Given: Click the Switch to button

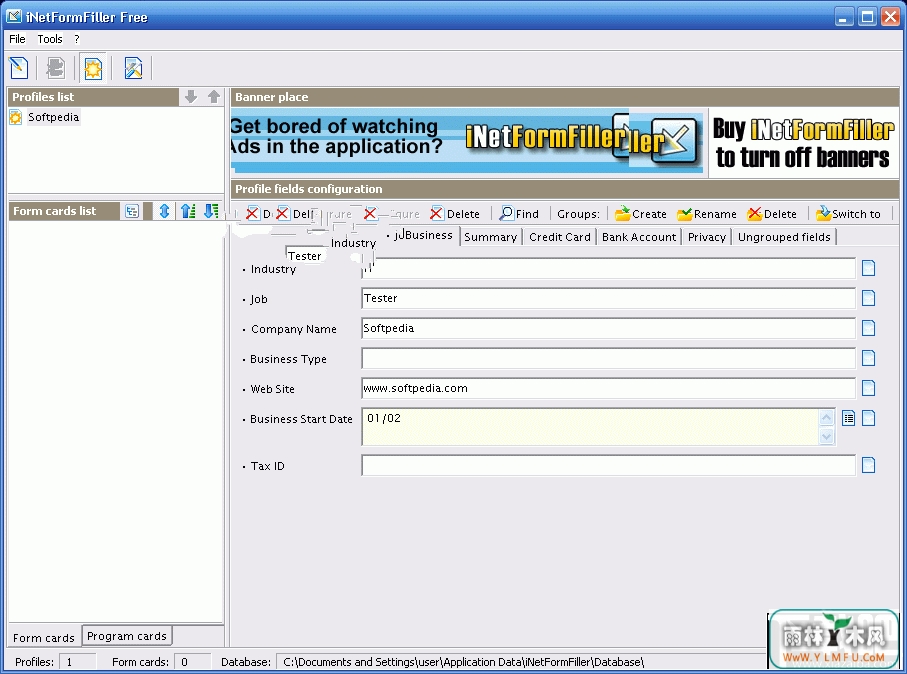Looking at the screenshot, I should click(849, 214).
